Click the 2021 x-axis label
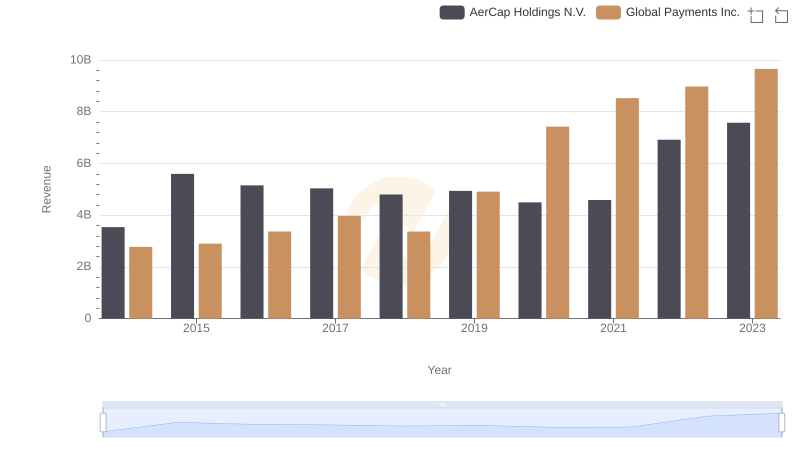Image resolution: width=800 pixels, height=461 pixels. tap(613, 328)
